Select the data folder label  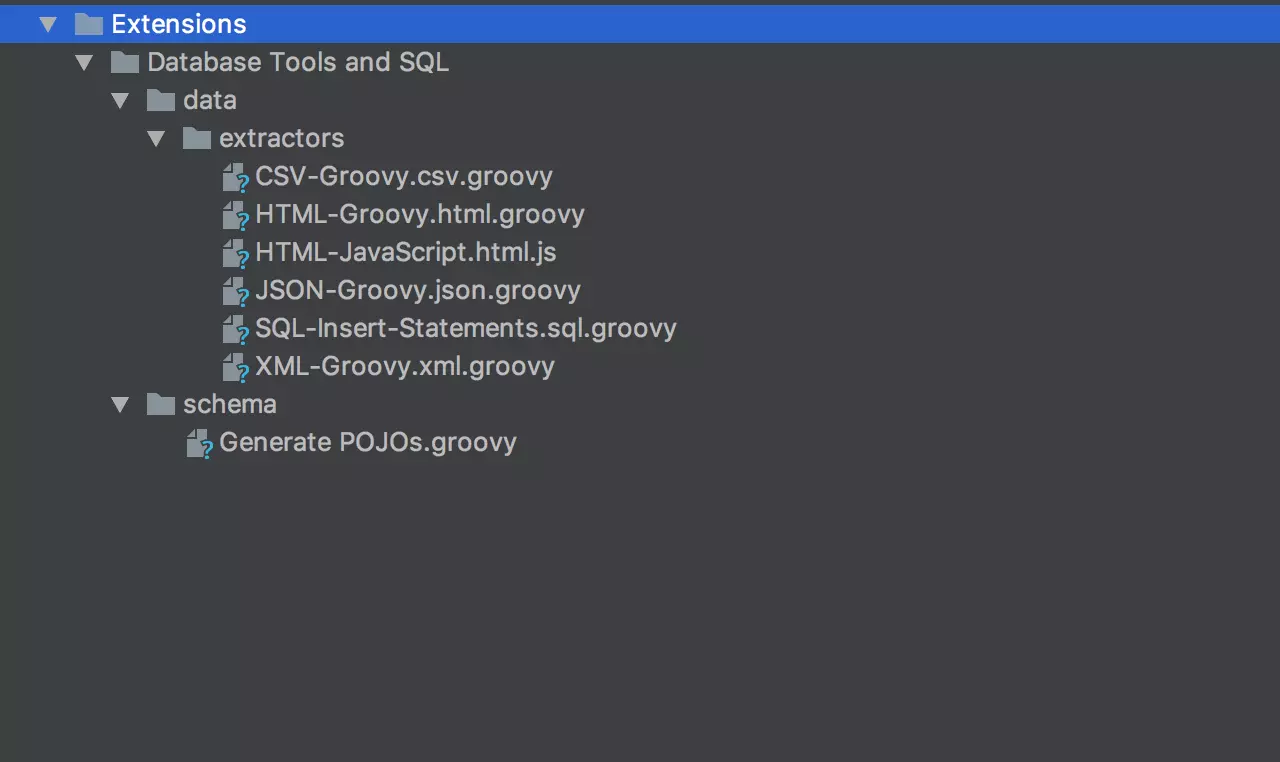pos(210,100)
